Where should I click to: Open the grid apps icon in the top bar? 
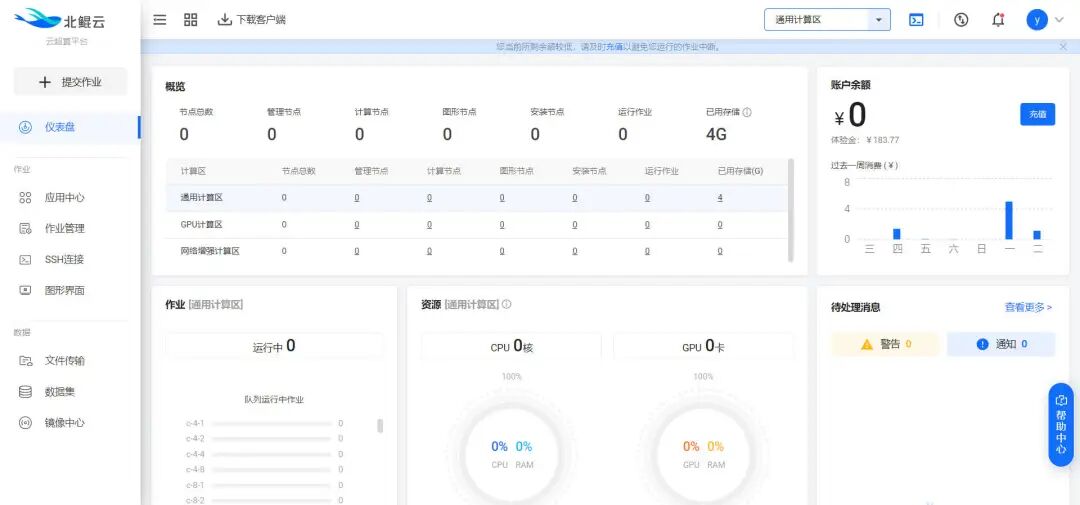pos(191,20)
